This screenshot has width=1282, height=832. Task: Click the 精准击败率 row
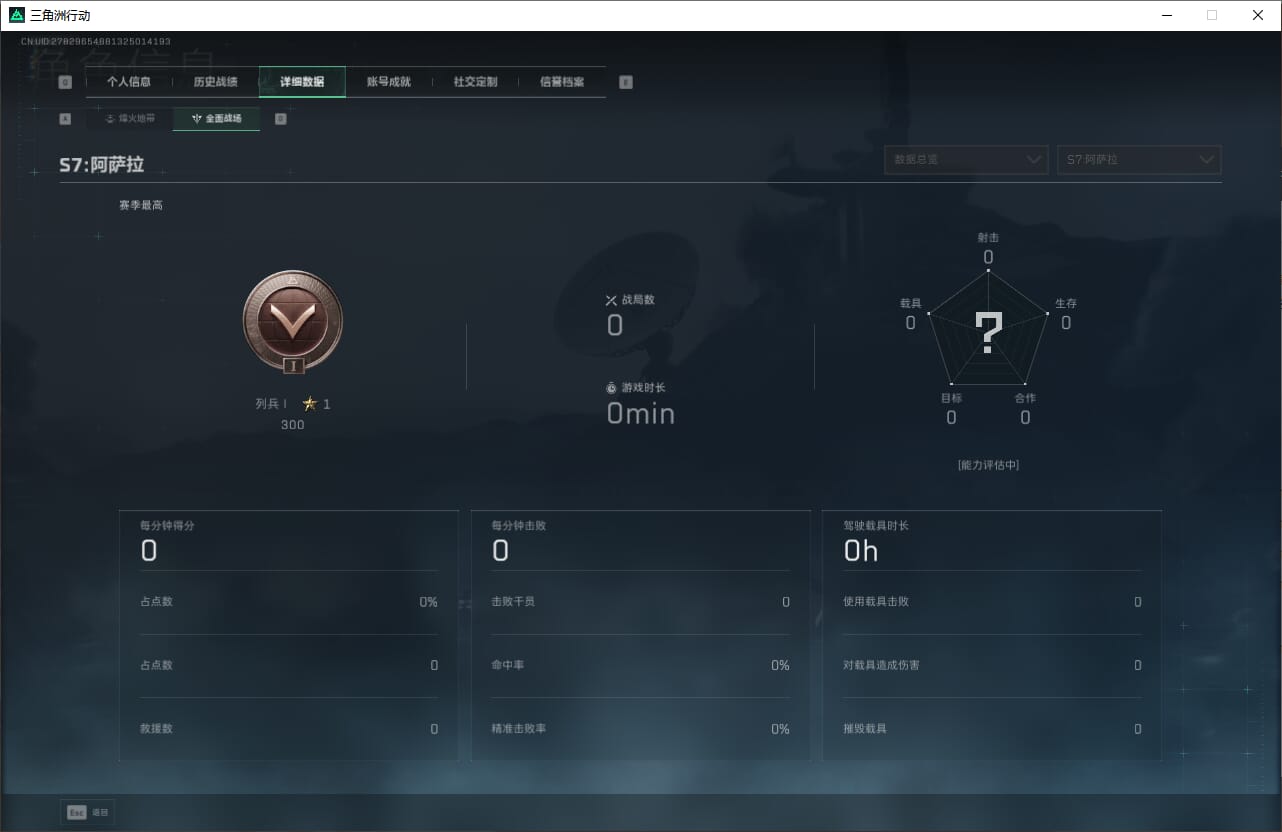coord(641,729)
